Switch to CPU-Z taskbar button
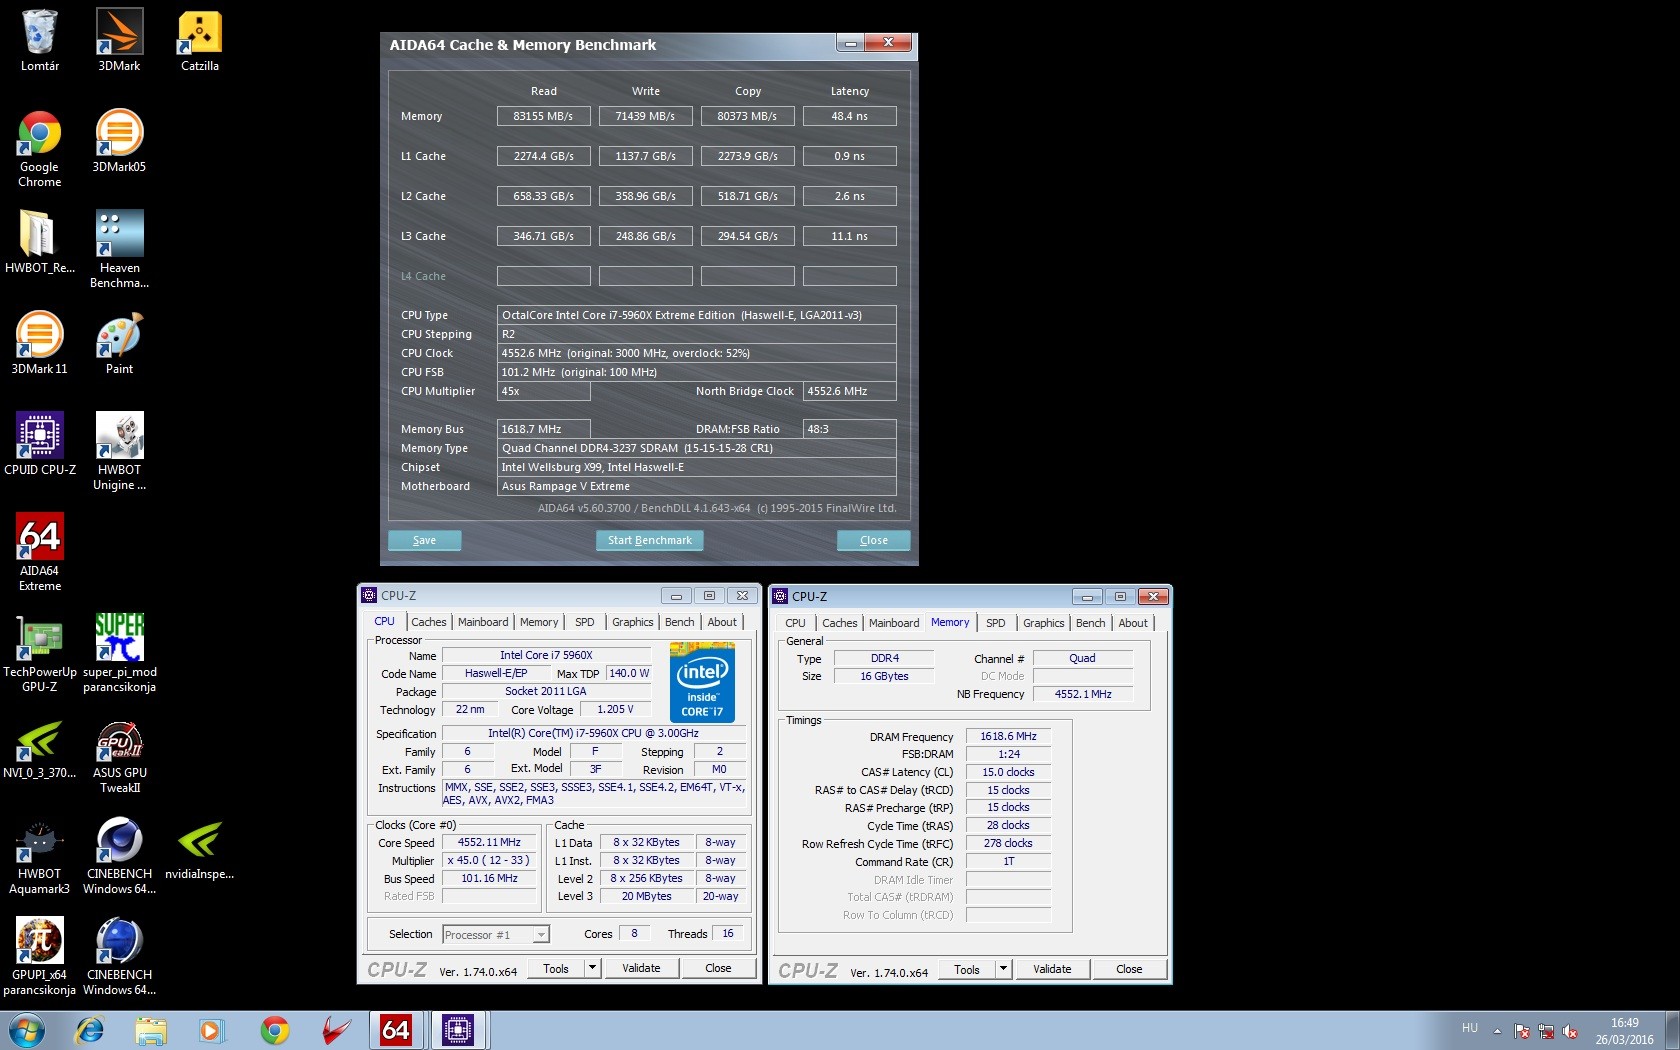Screen dimensions: 1680x1050 [x=458, y=1030]
